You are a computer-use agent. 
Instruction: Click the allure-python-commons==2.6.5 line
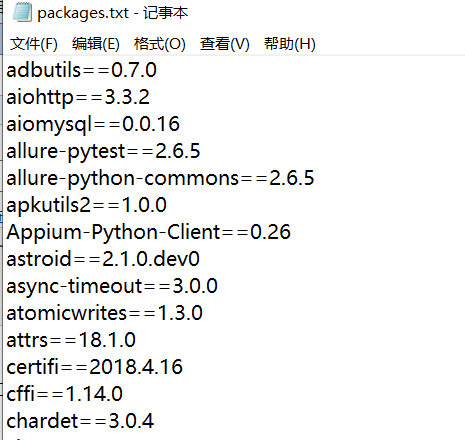[x=160, y=178]
